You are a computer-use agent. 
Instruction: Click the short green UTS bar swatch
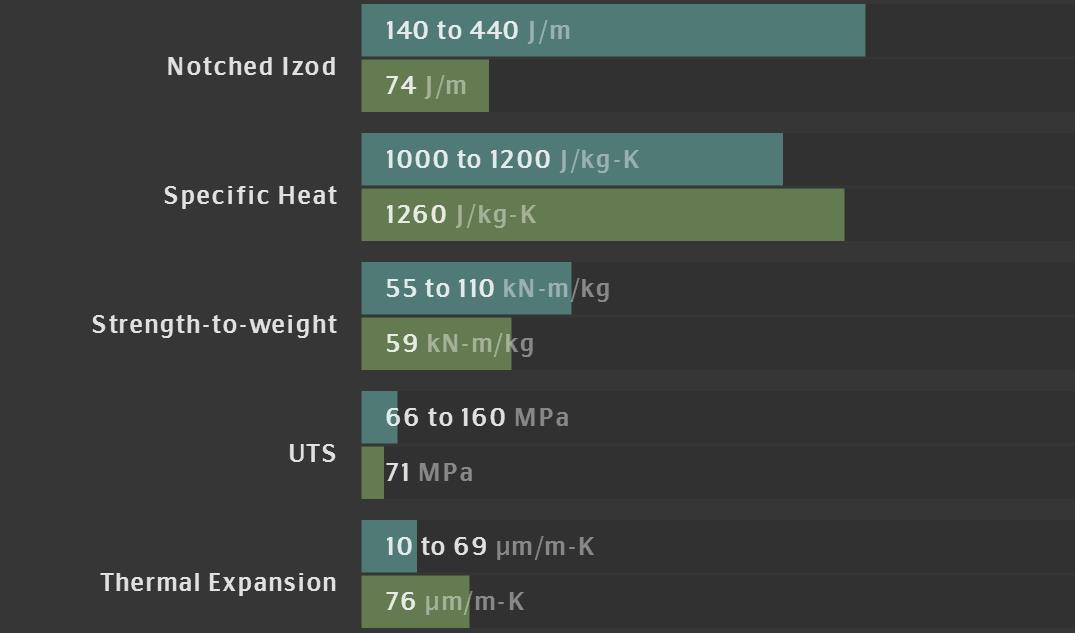click(372, 473)
